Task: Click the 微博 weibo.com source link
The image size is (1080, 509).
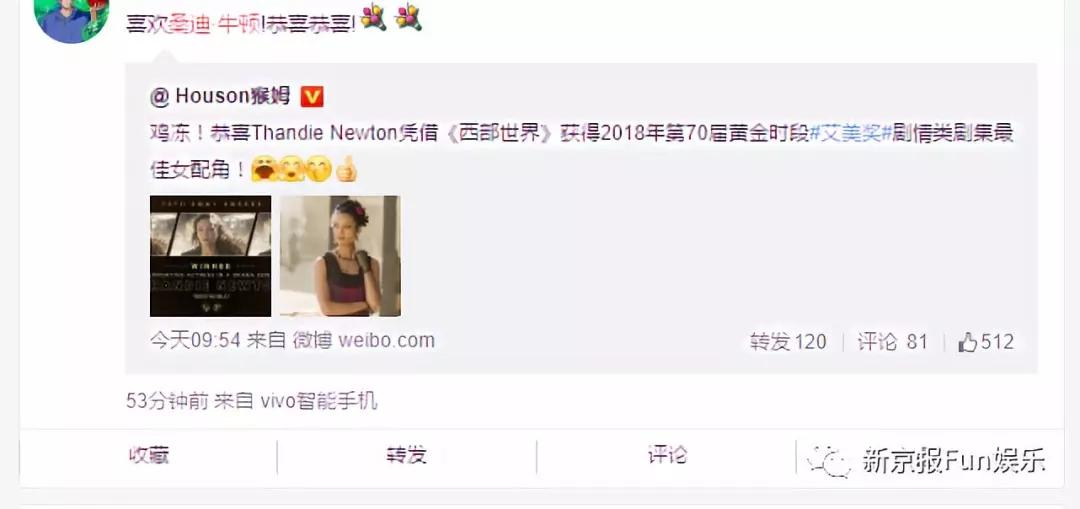Action: coord(364,340)
